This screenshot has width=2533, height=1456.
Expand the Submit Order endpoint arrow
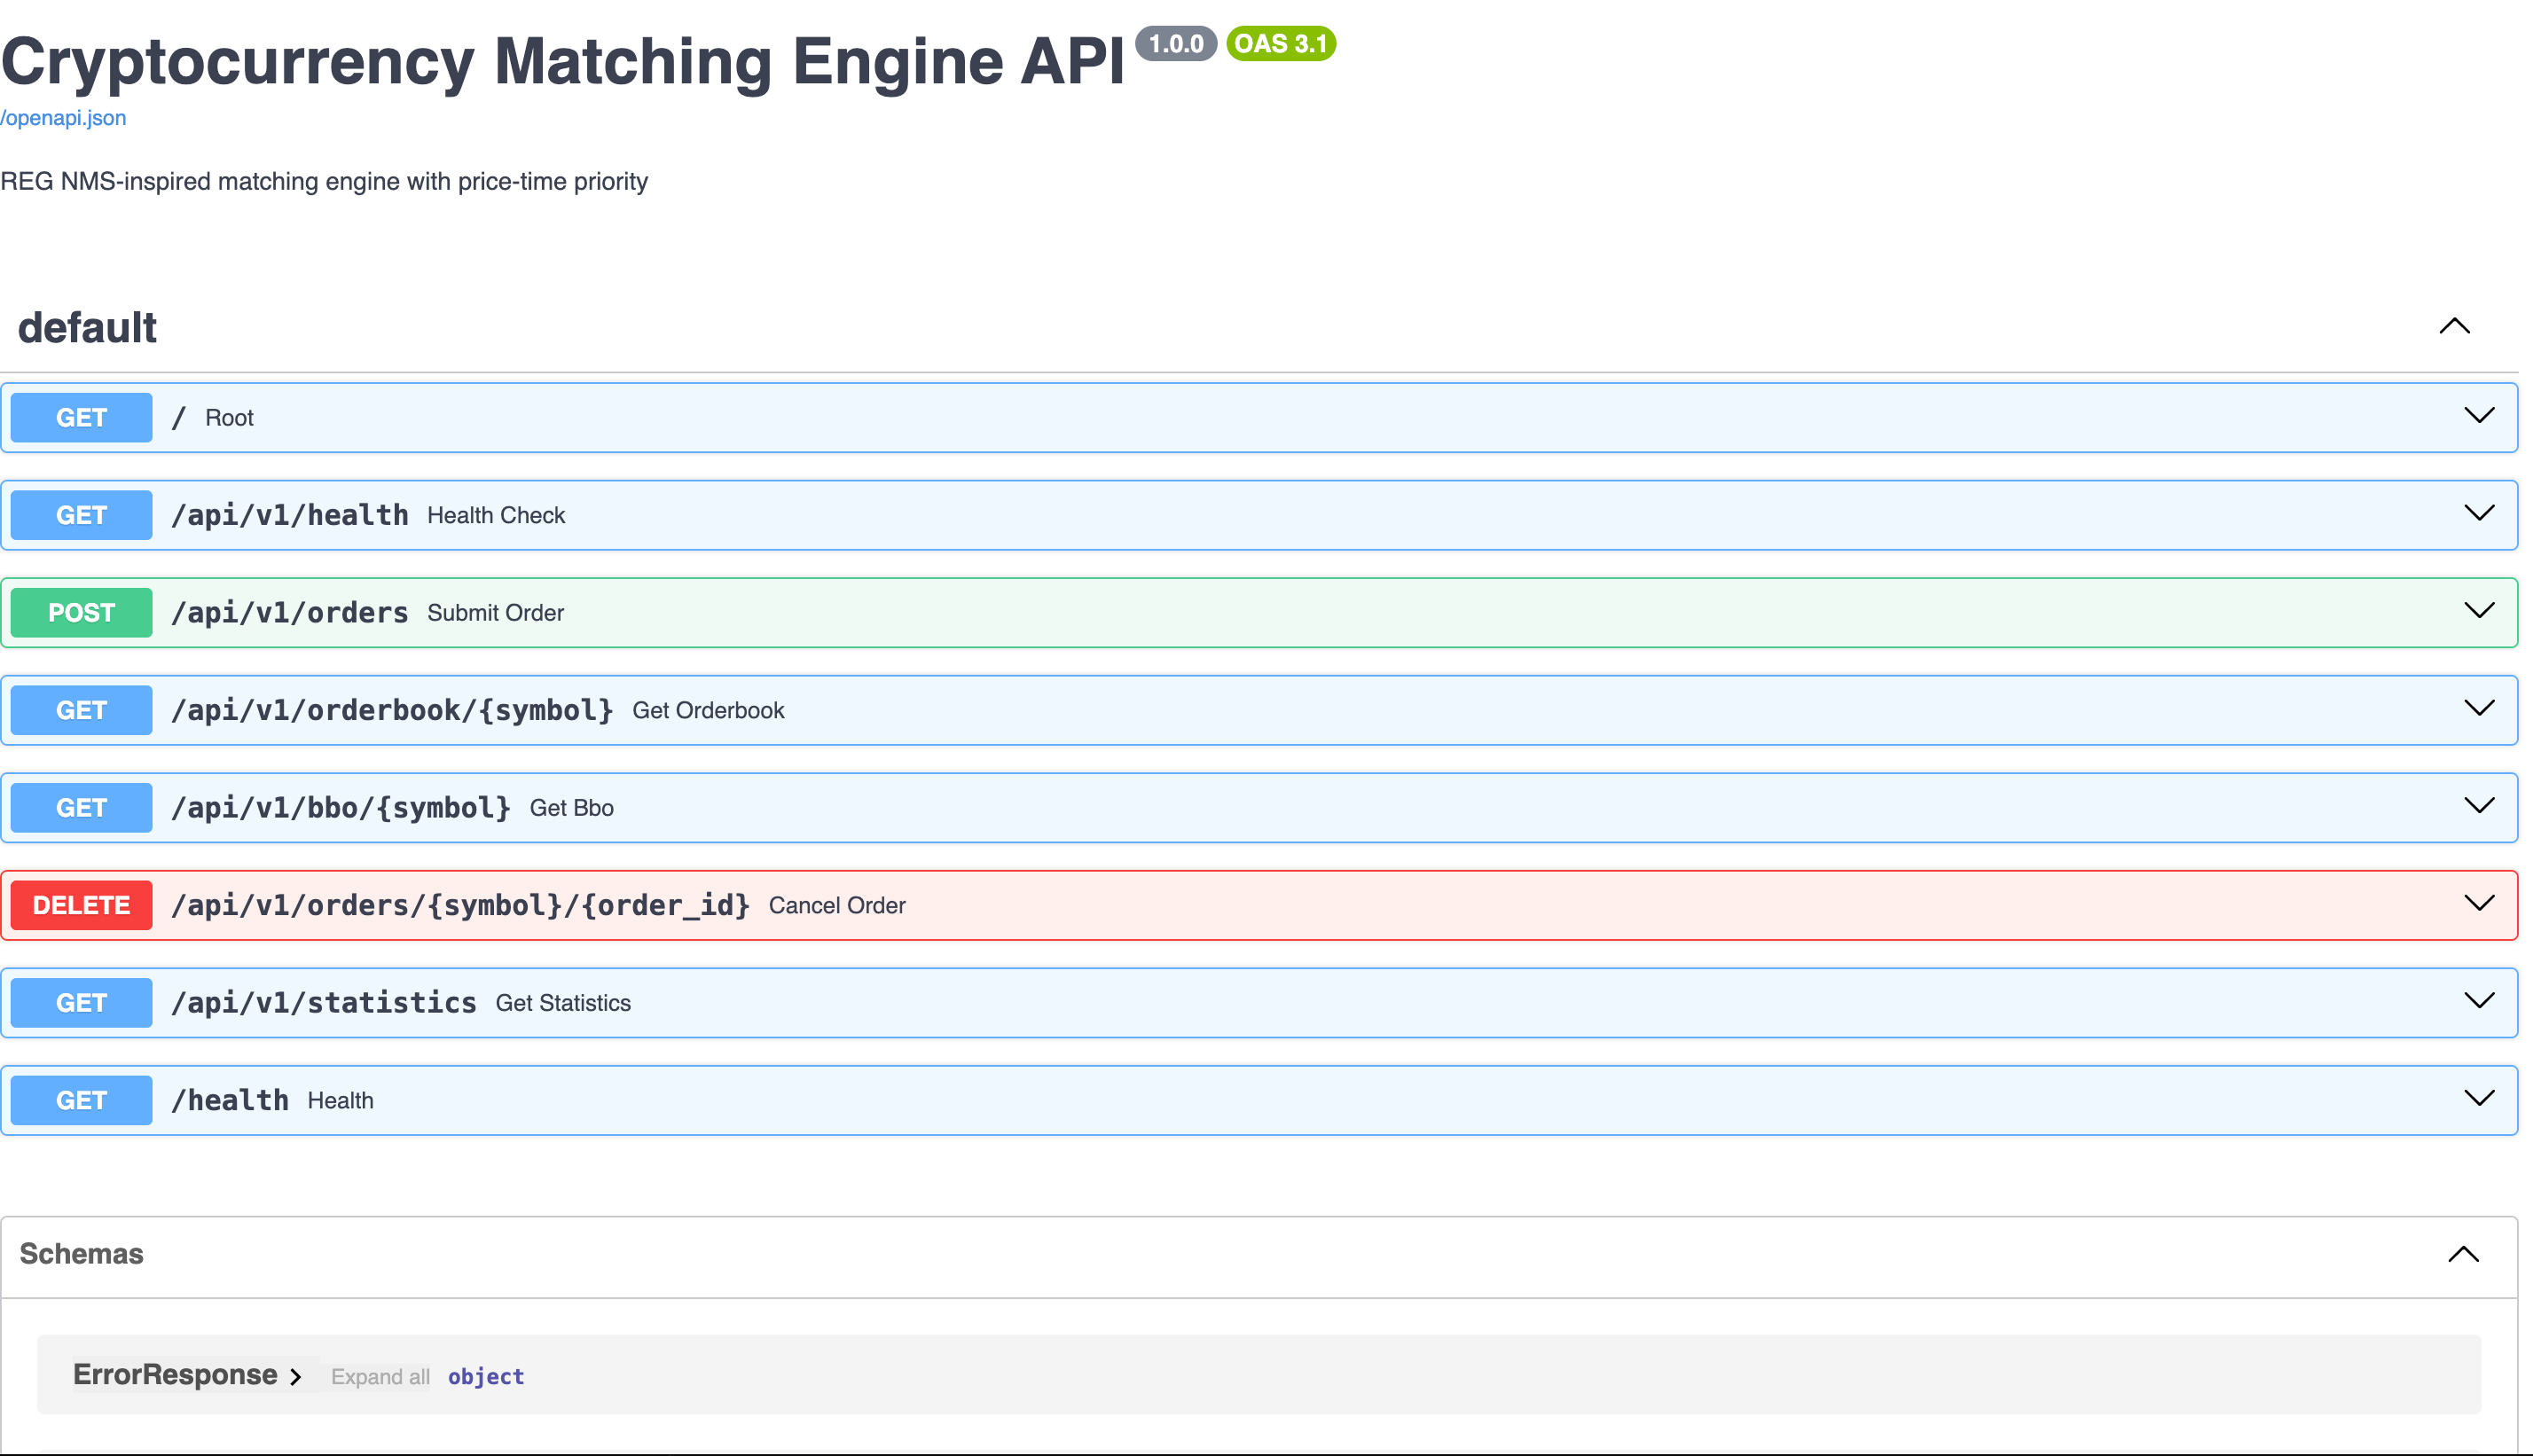point(2480,610)
